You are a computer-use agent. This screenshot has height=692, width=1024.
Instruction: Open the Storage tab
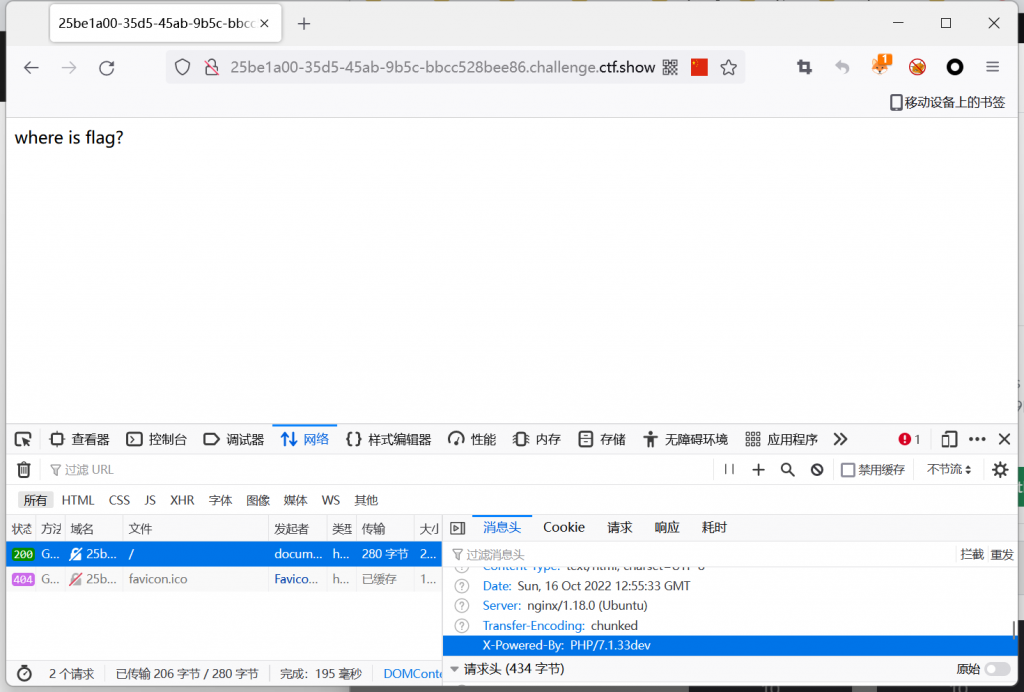click(601, 439)
